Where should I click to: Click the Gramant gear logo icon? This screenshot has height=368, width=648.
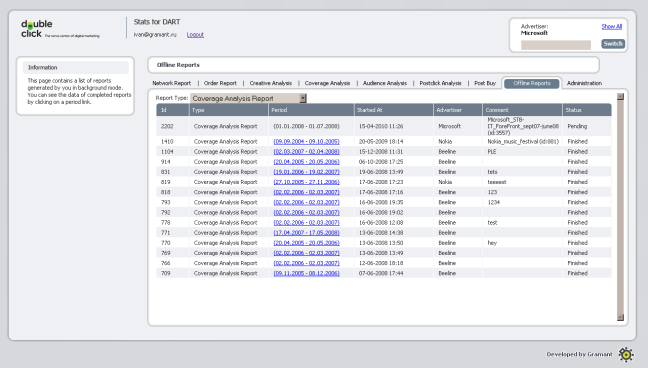tap(626, 354)
